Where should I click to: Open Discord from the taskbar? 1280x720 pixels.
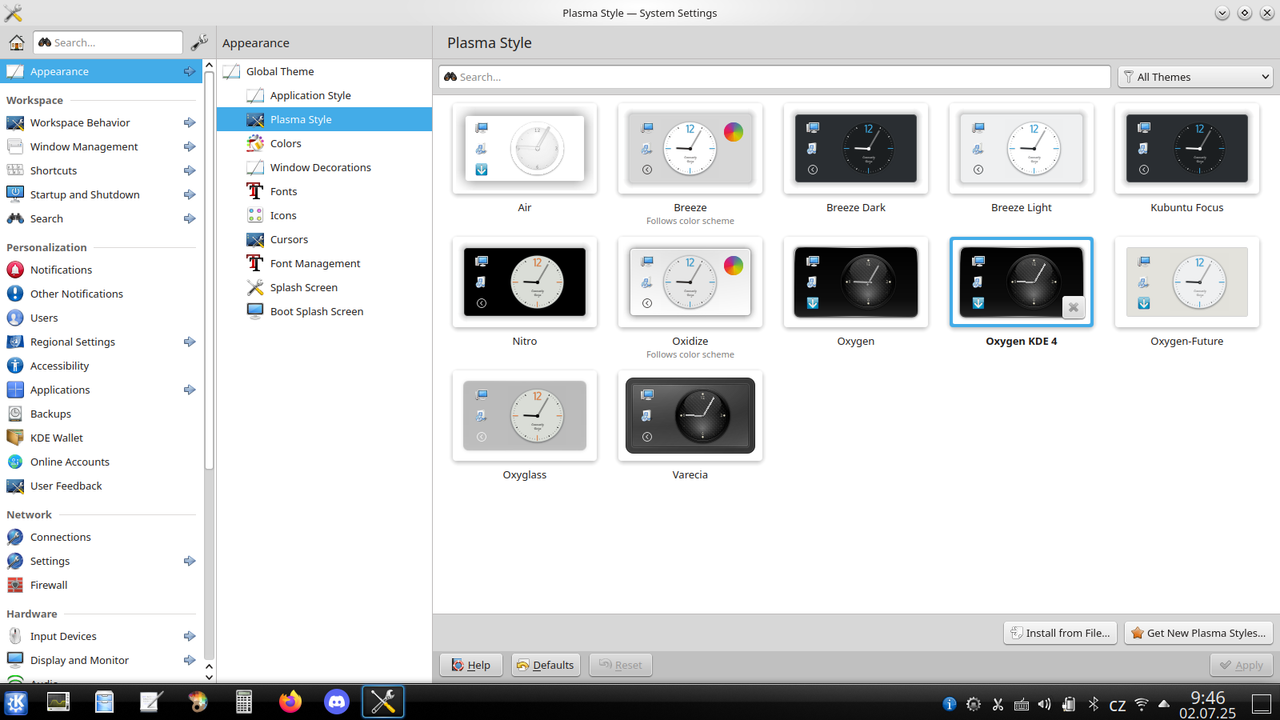(x=337, y=702)
